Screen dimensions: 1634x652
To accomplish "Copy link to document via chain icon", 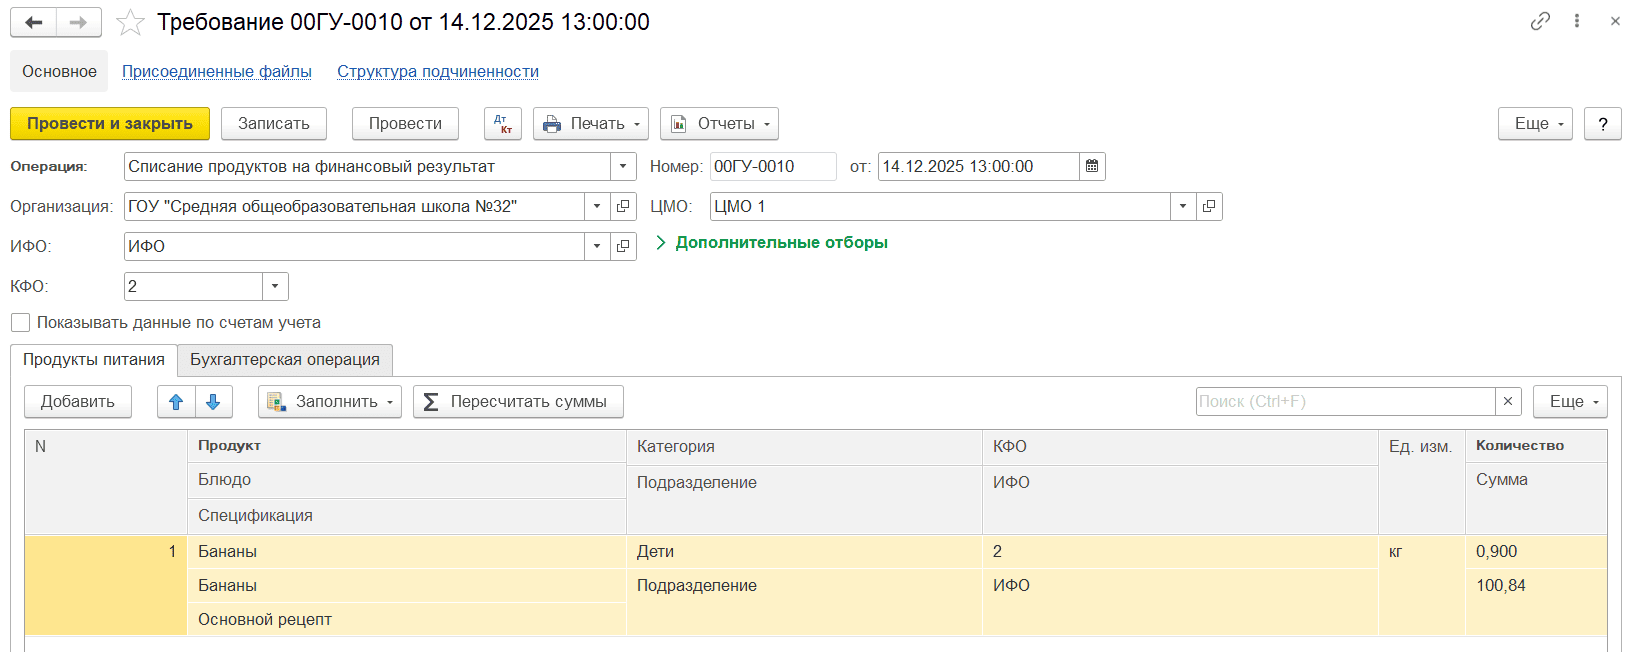I will [1540, 21].
